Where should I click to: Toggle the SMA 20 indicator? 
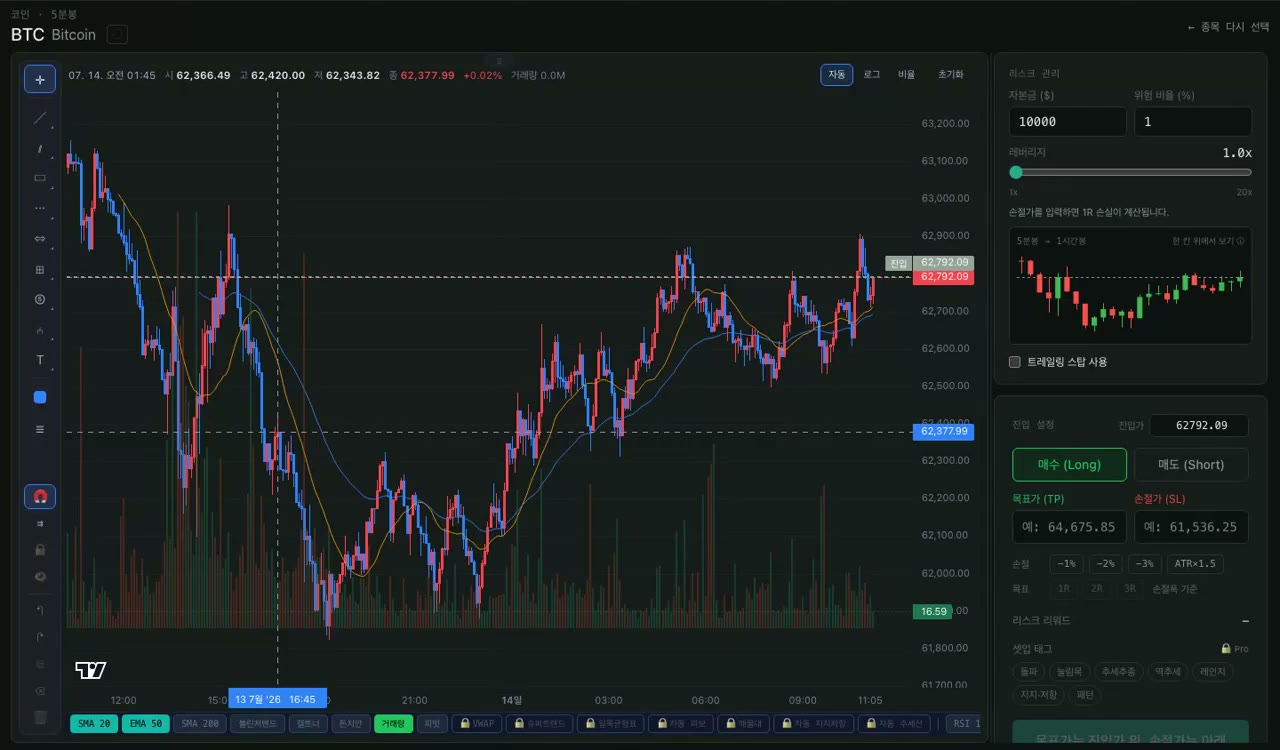pyautogui.click(x=94, y=723)
